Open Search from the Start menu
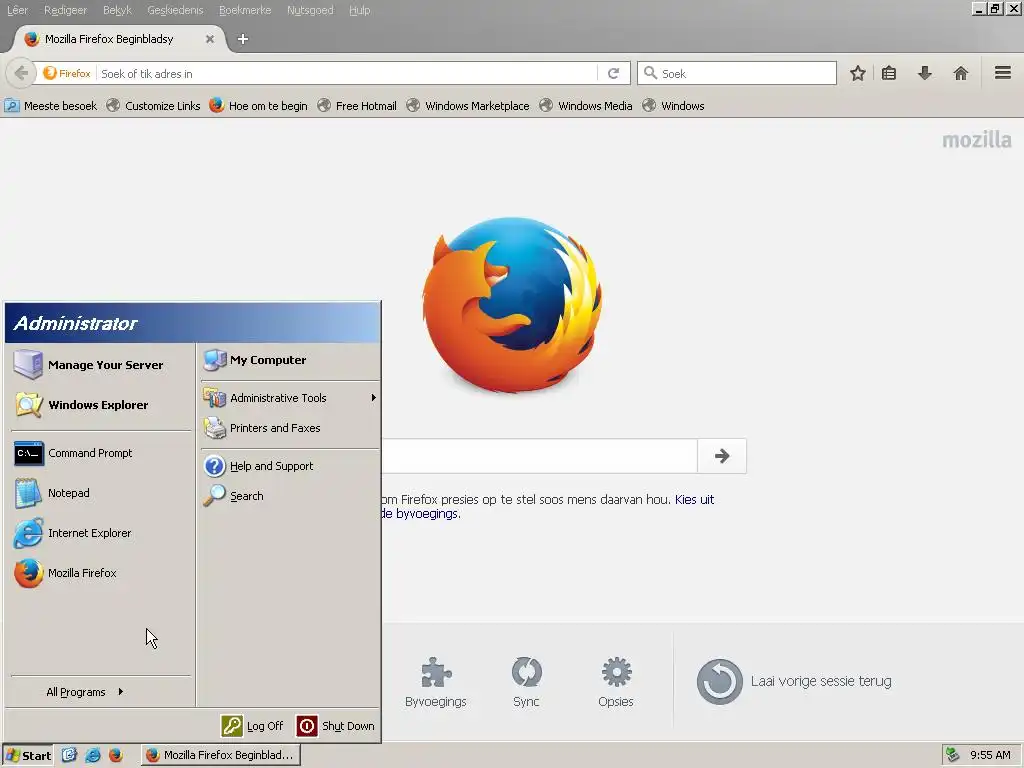This screenshot has height=768, width=1024. click(x=290, y=496)
